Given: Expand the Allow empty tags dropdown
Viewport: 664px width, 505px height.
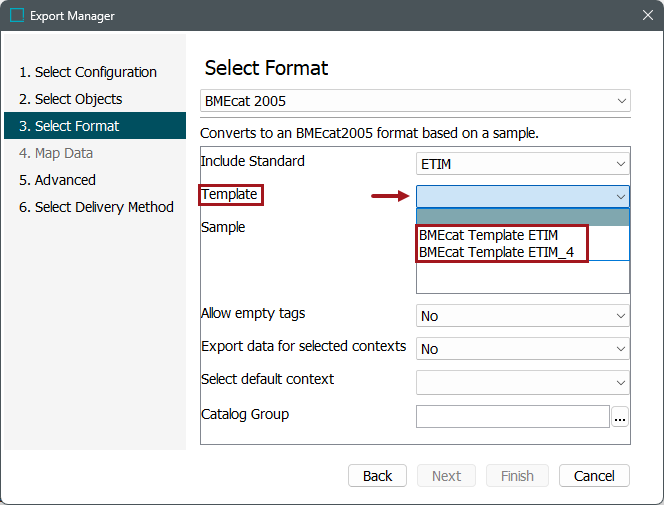Looking at the screenshot, I should pyautogui.click(x=523, y=316).
